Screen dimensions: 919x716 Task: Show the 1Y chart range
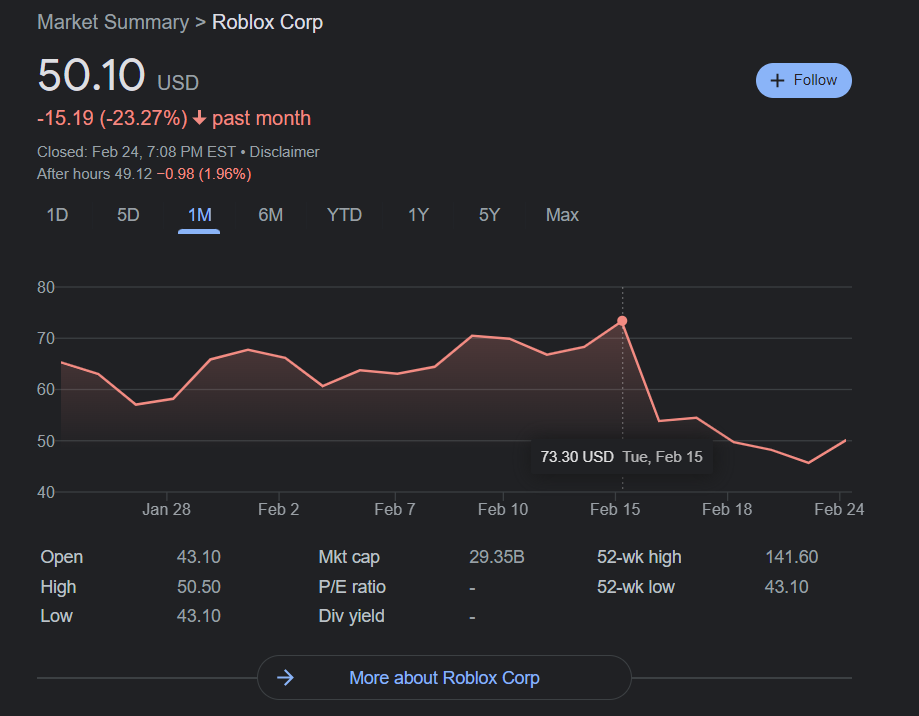[x=418, y=215]
